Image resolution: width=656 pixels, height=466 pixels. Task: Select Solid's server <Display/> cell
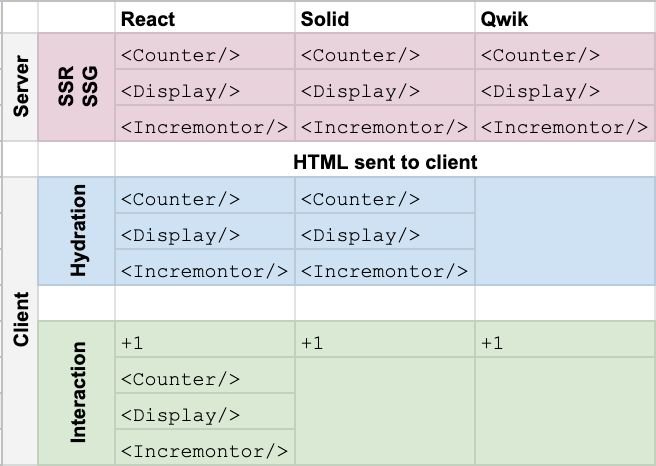(x=385, y=92)
